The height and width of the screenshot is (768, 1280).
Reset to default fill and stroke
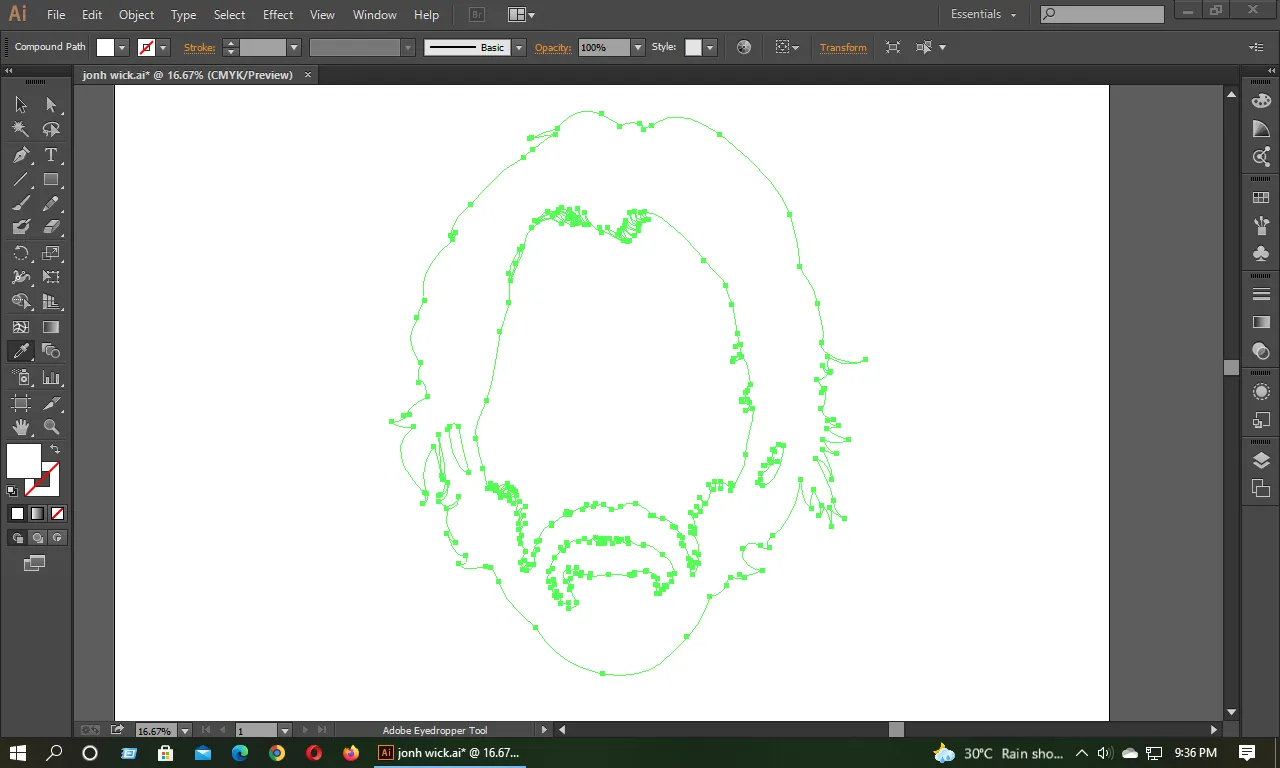click(12, 491)
